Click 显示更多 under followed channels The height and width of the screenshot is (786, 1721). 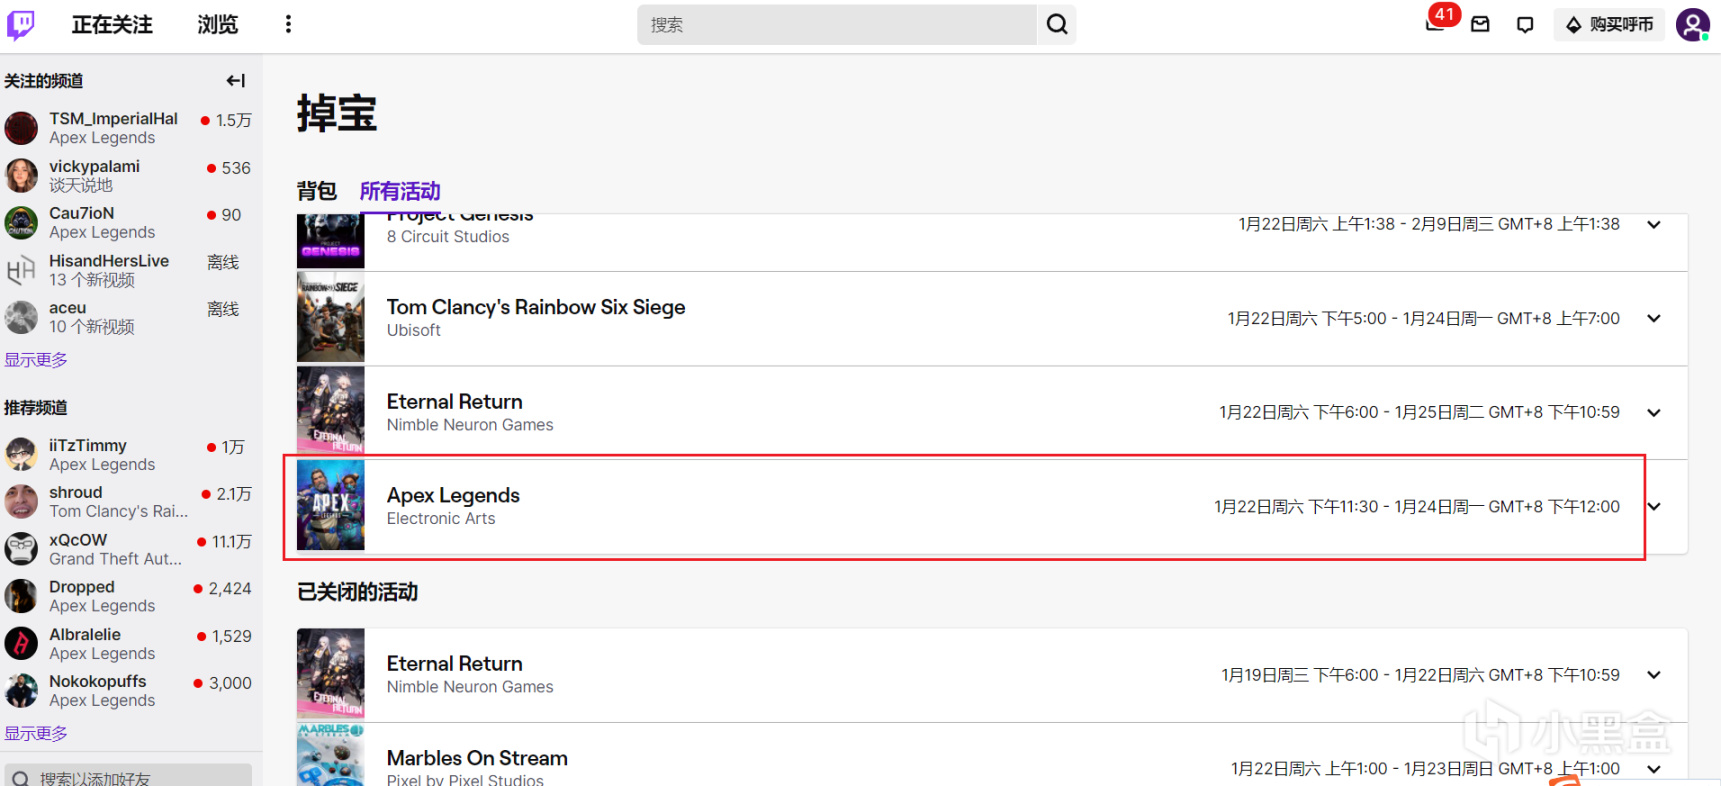coord(36,359)
